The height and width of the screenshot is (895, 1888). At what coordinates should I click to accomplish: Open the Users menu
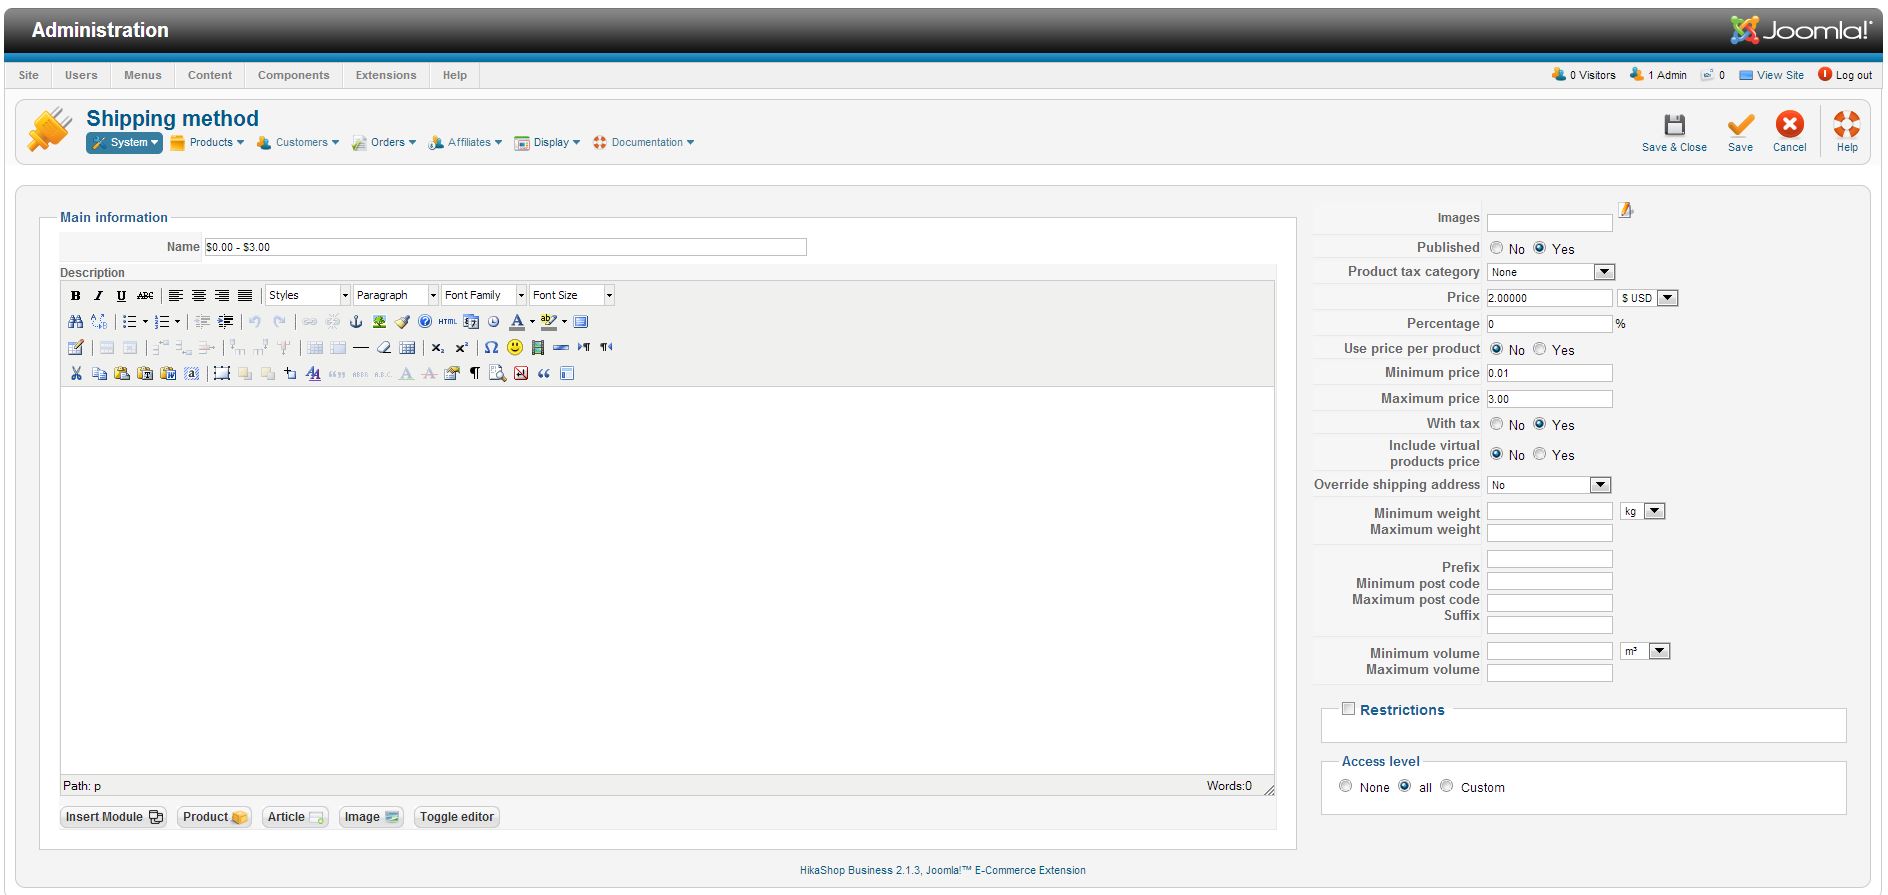click(x=81, y=75)
